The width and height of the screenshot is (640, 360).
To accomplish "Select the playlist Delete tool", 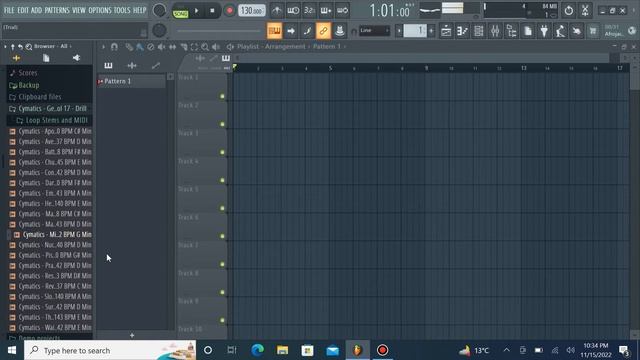I will [151, 47].
